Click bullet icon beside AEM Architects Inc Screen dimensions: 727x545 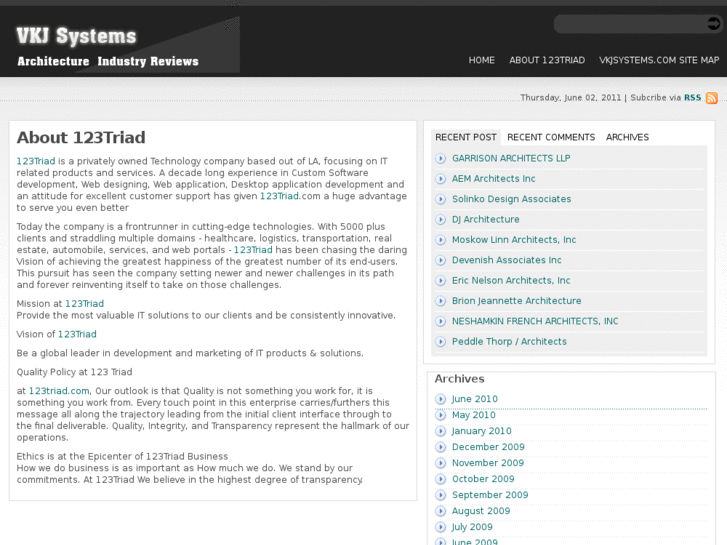pos(440,179)
